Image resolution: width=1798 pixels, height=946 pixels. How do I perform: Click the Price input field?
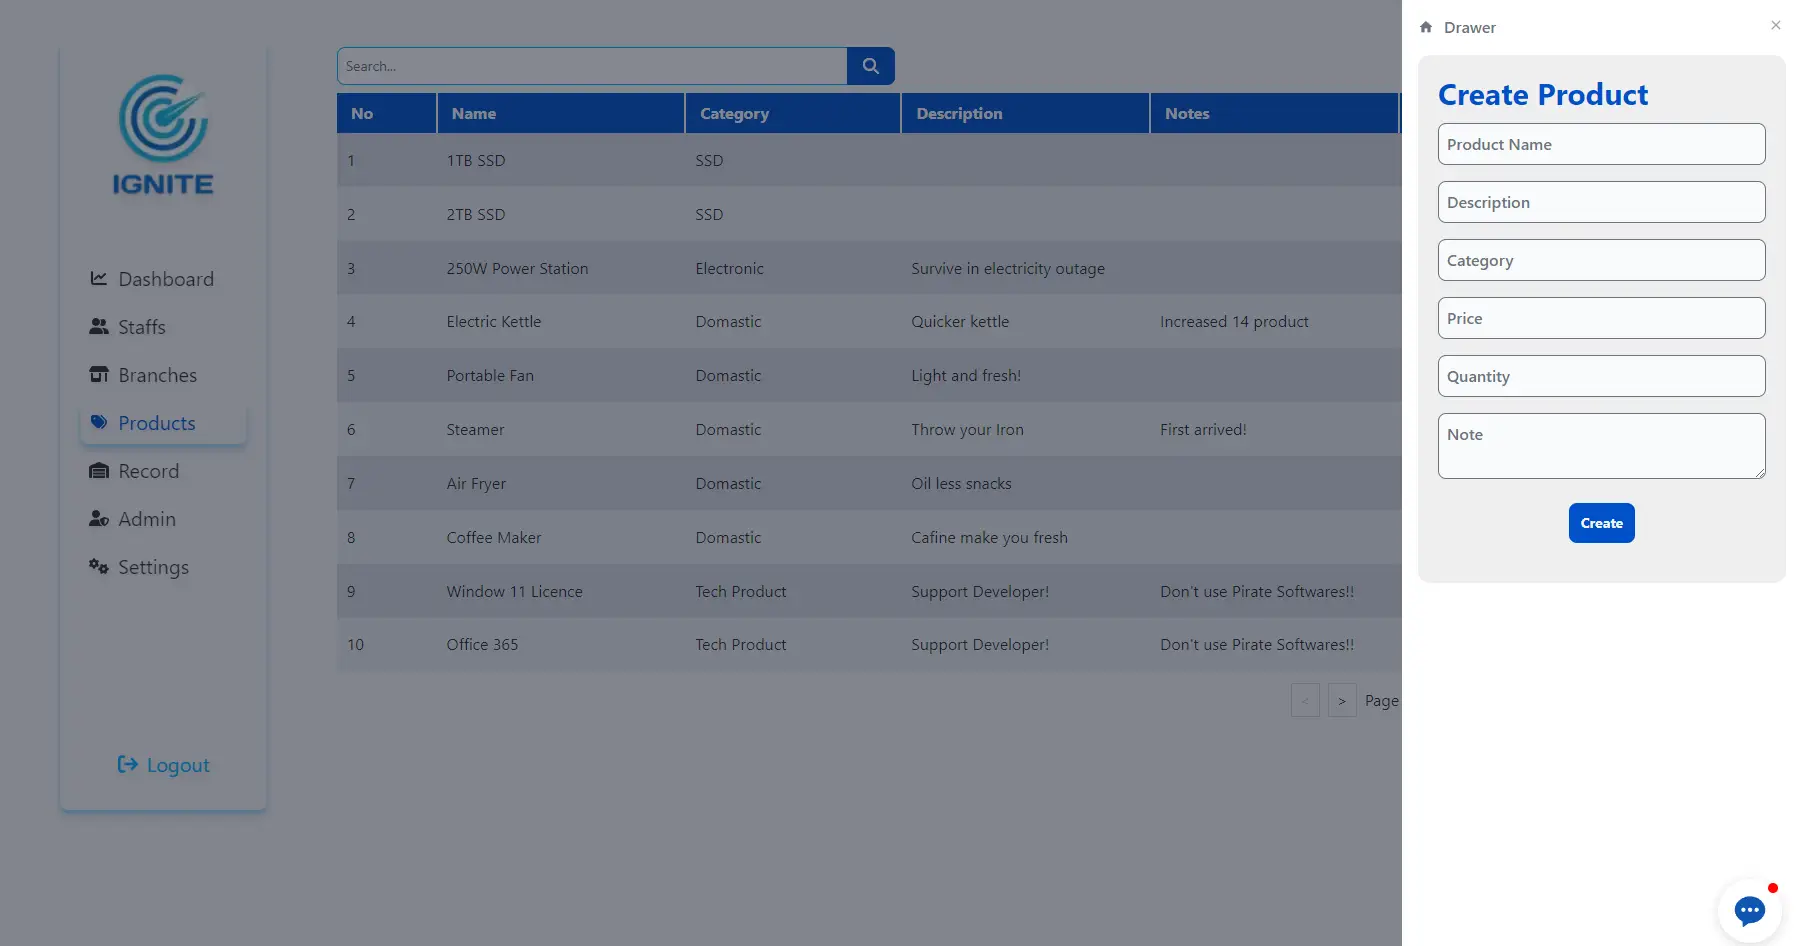[1601, 318]
